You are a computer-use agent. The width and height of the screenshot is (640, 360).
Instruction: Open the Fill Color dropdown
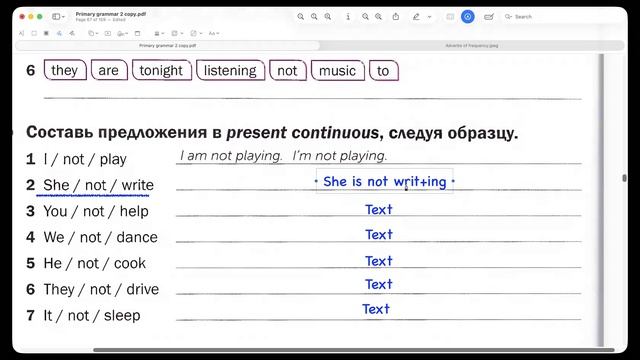(196, 33)
